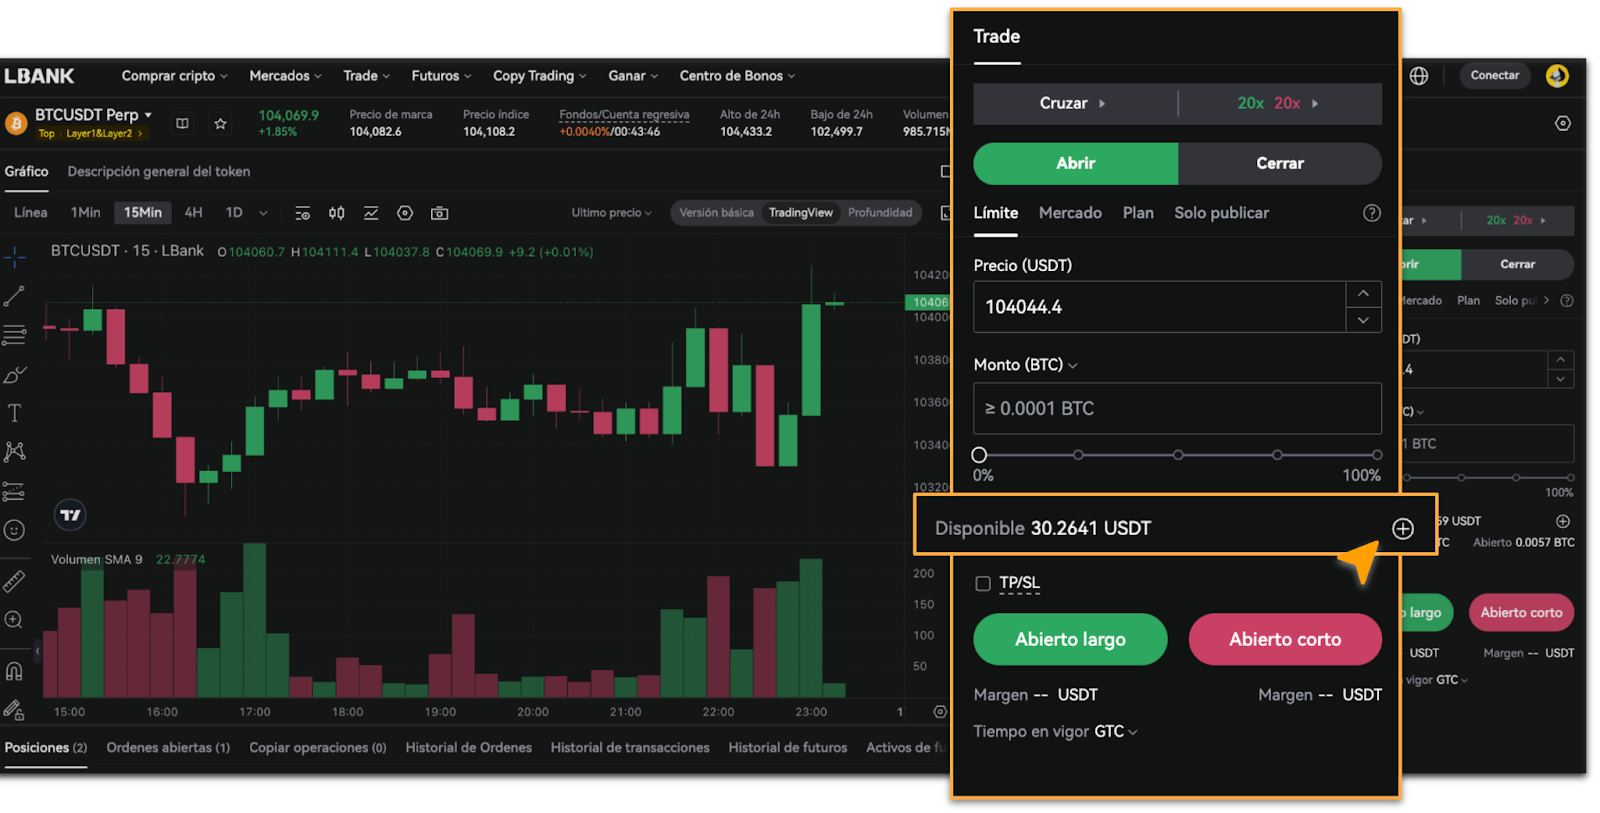Open chart settings hexagon icon in toolbar
1600x813 pixels.
405,213
